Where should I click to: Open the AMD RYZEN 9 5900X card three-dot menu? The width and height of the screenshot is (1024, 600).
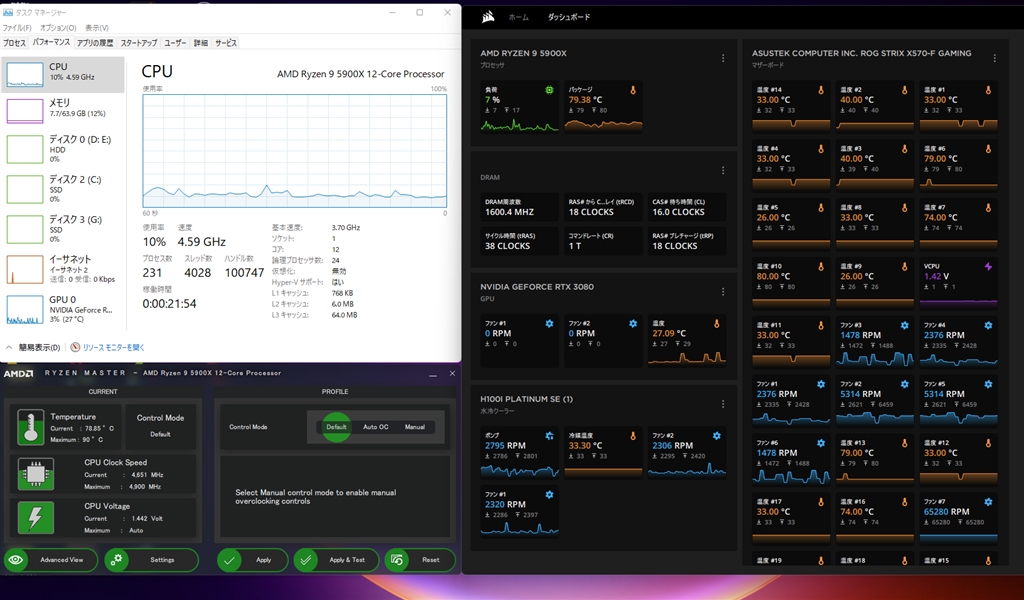point(723,58)
